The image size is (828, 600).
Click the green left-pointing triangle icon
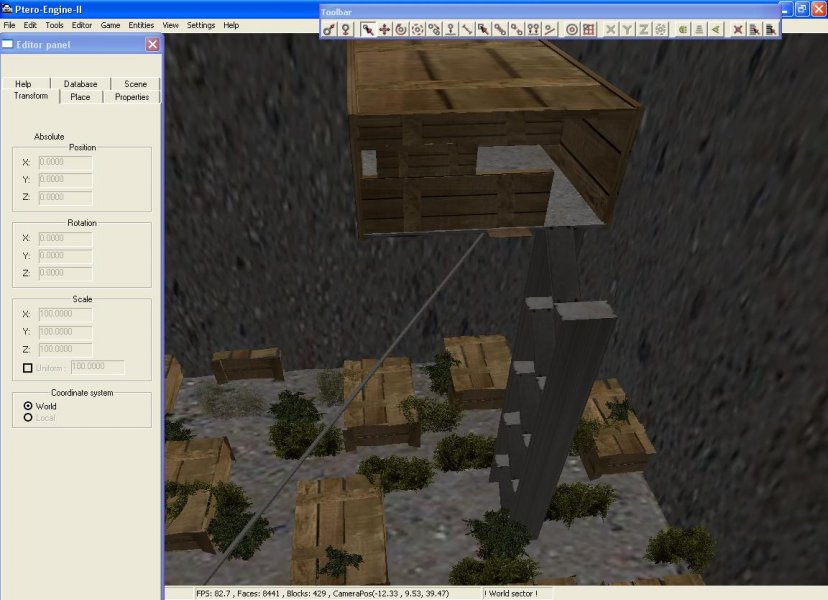[x=716, y=30]
